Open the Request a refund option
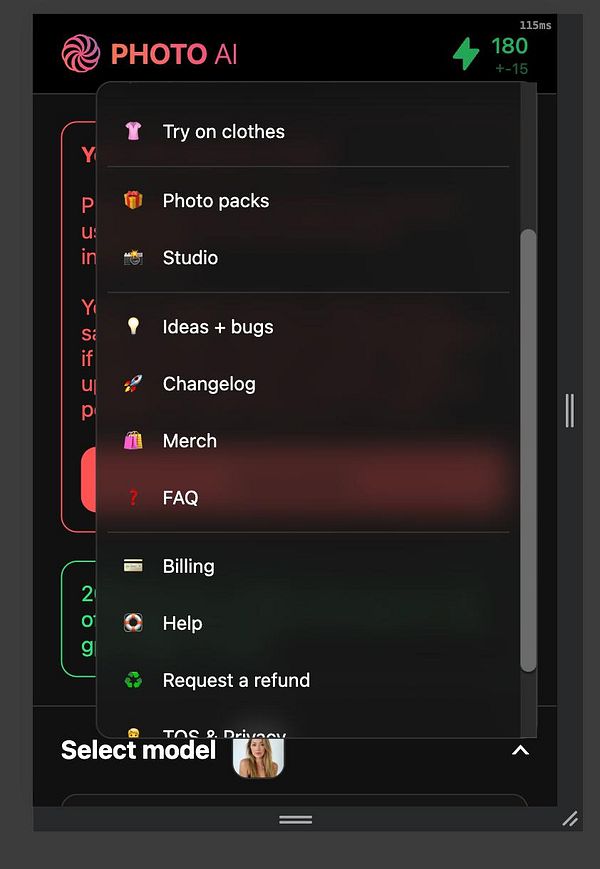Image resolution: width=600 pixels, height=869 pixels. pyautogui.click(x=236, y=679)
